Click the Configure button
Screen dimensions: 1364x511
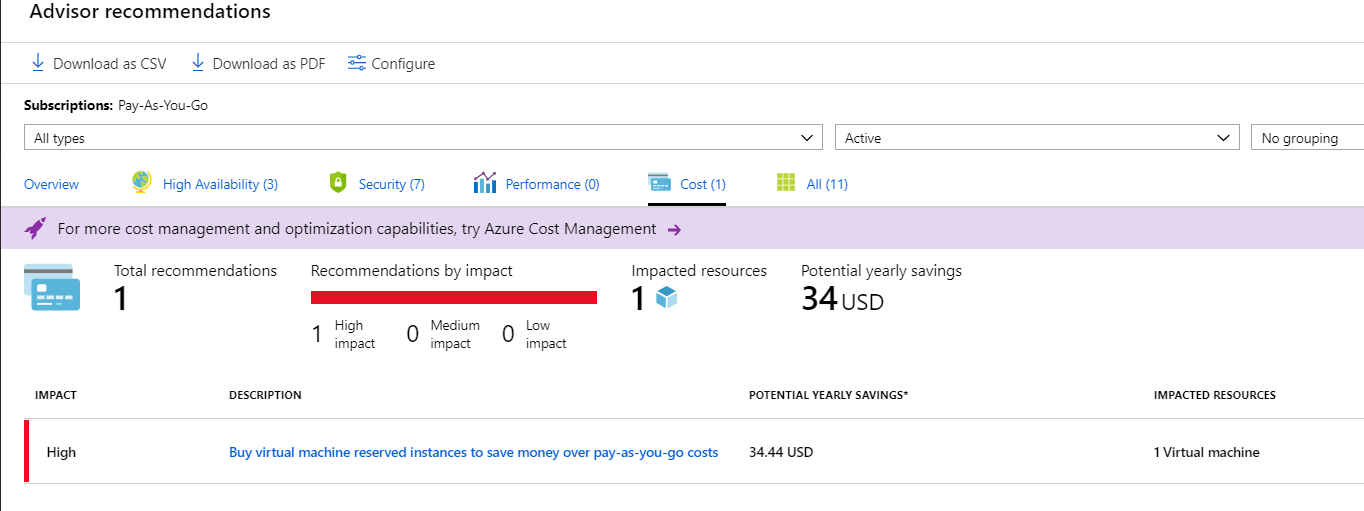point(391,63)
